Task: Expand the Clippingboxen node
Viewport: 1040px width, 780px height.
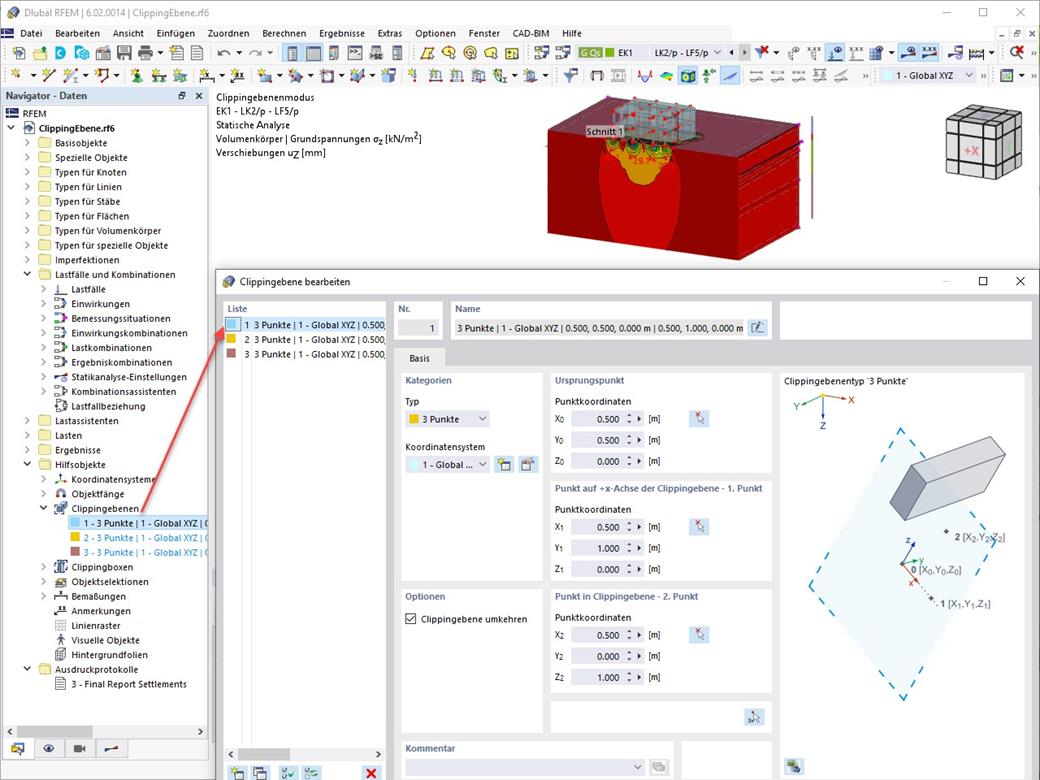Action: tap(44, 566)
